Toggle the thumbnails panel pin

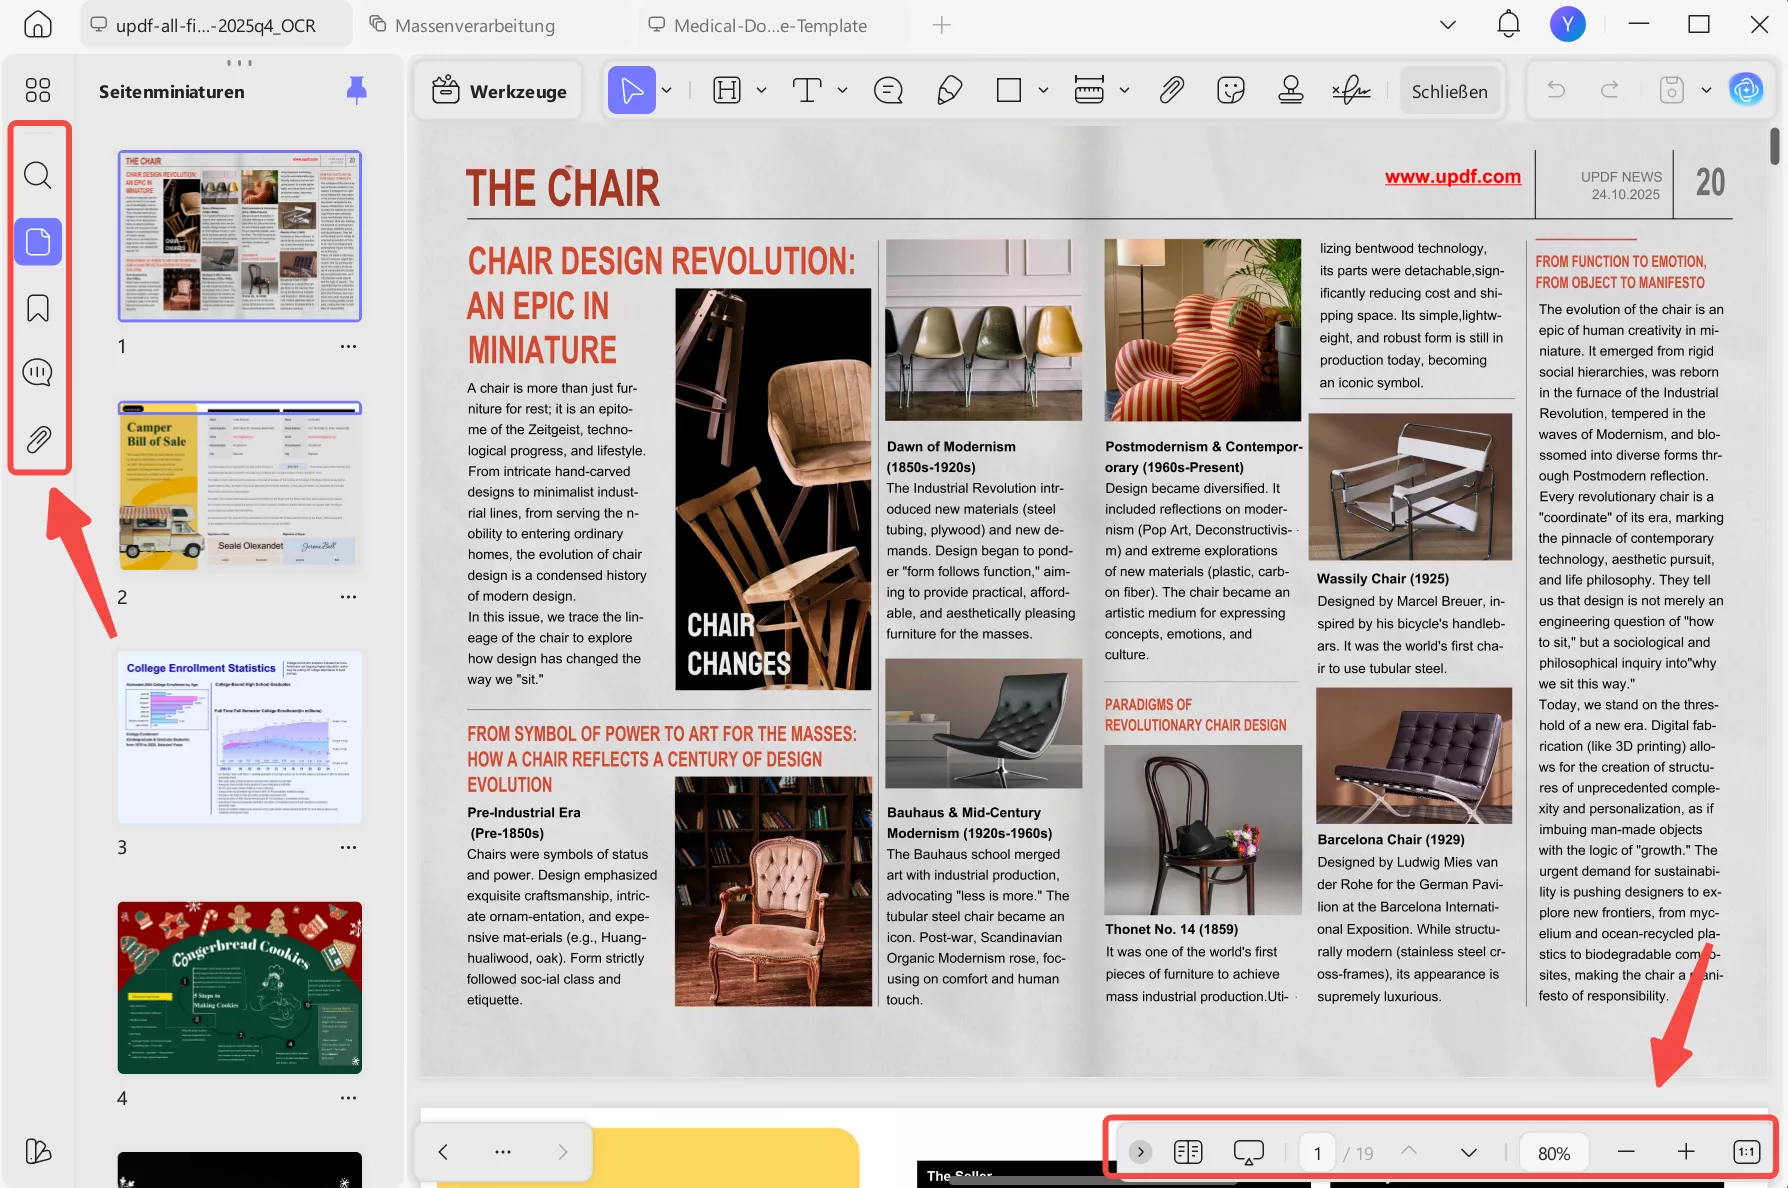[356, 91]
